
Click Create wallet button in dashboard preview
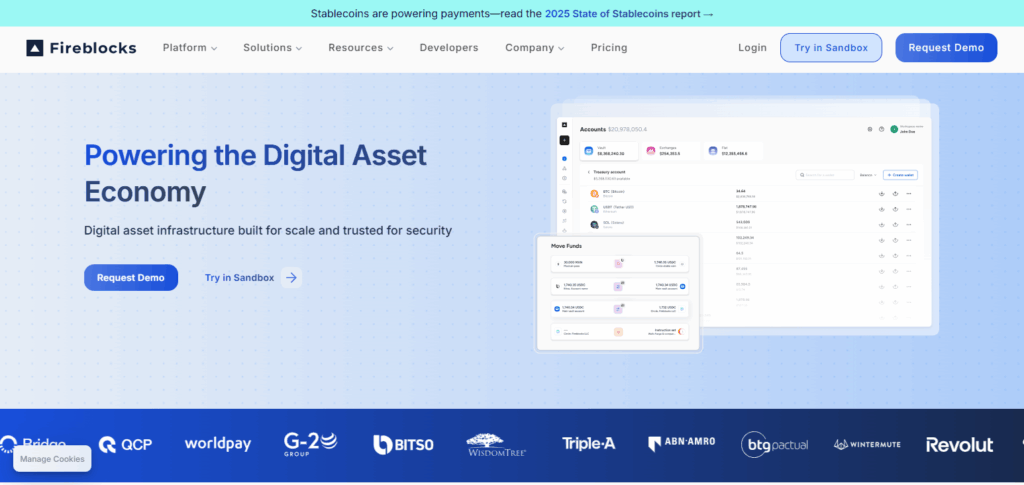tap(901, 175)
